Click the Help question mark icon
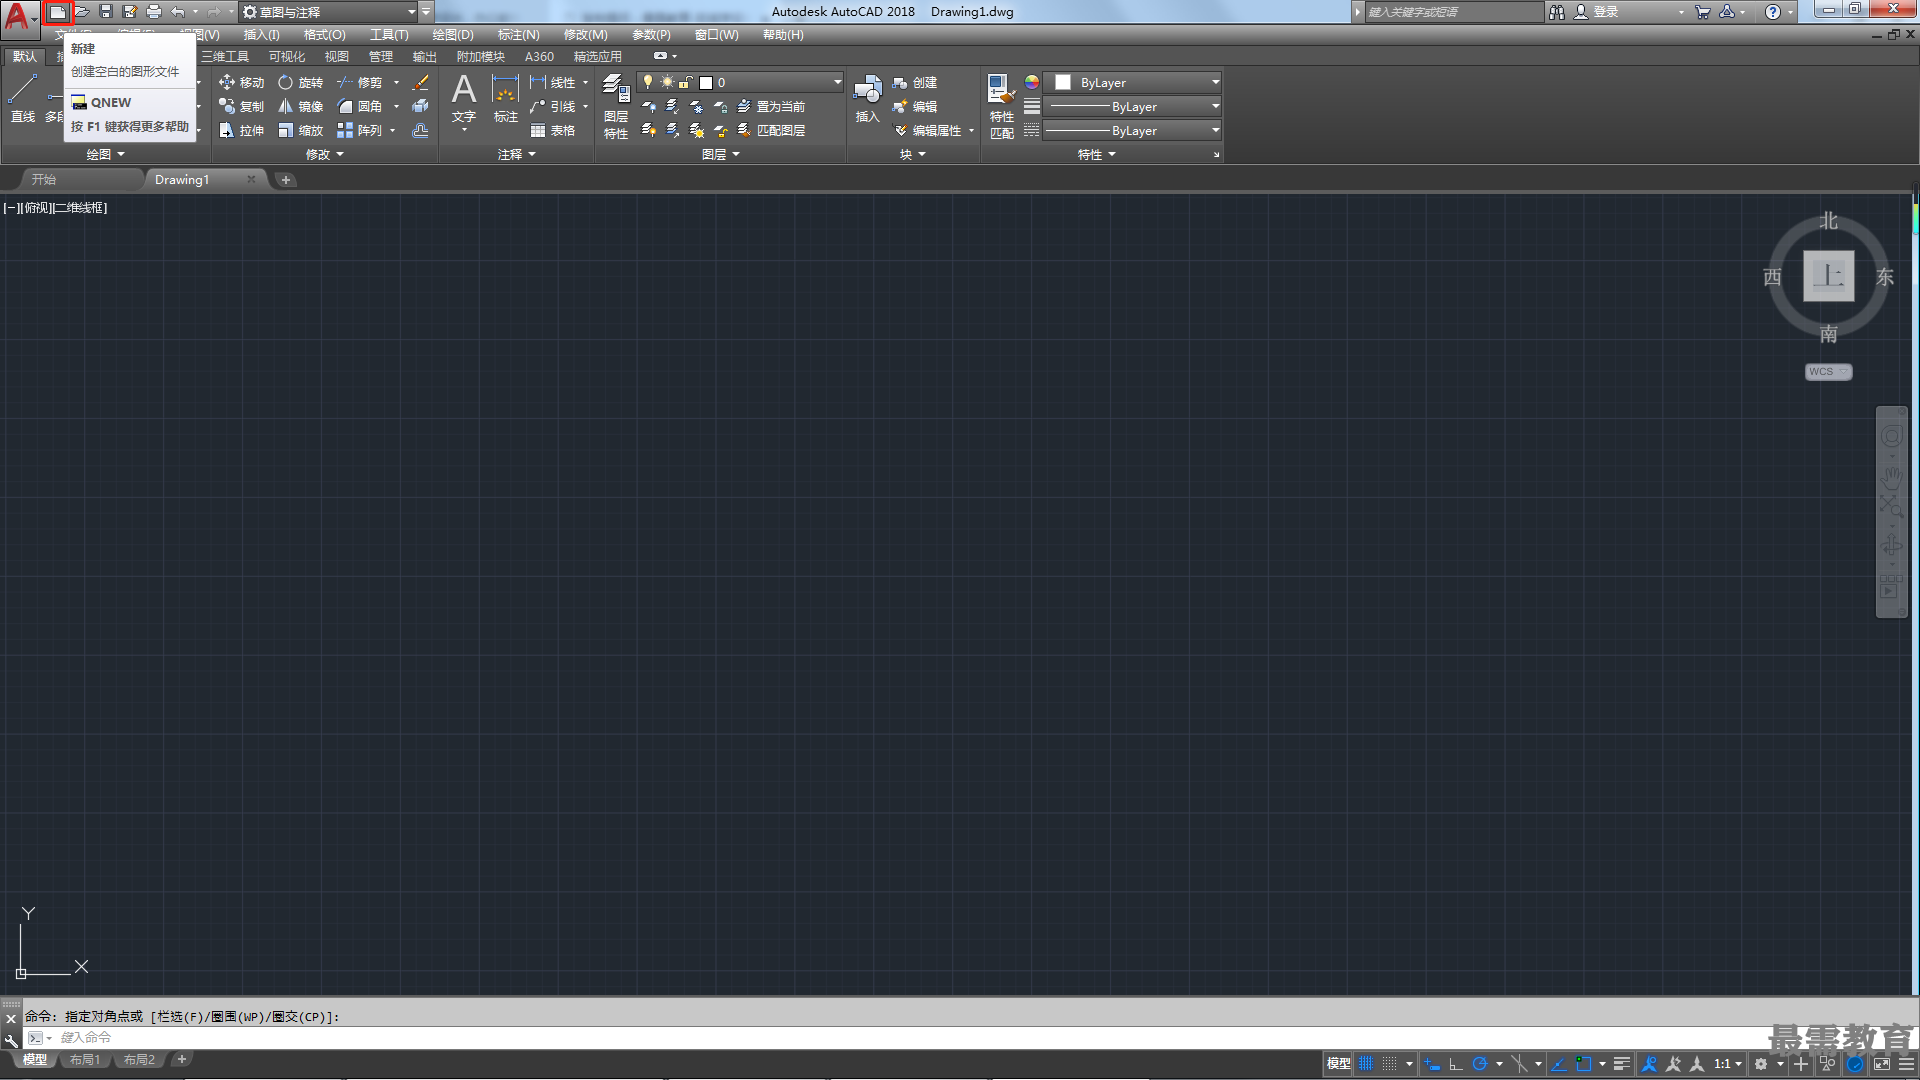 pyautogui.click(x=1772, y=12)
